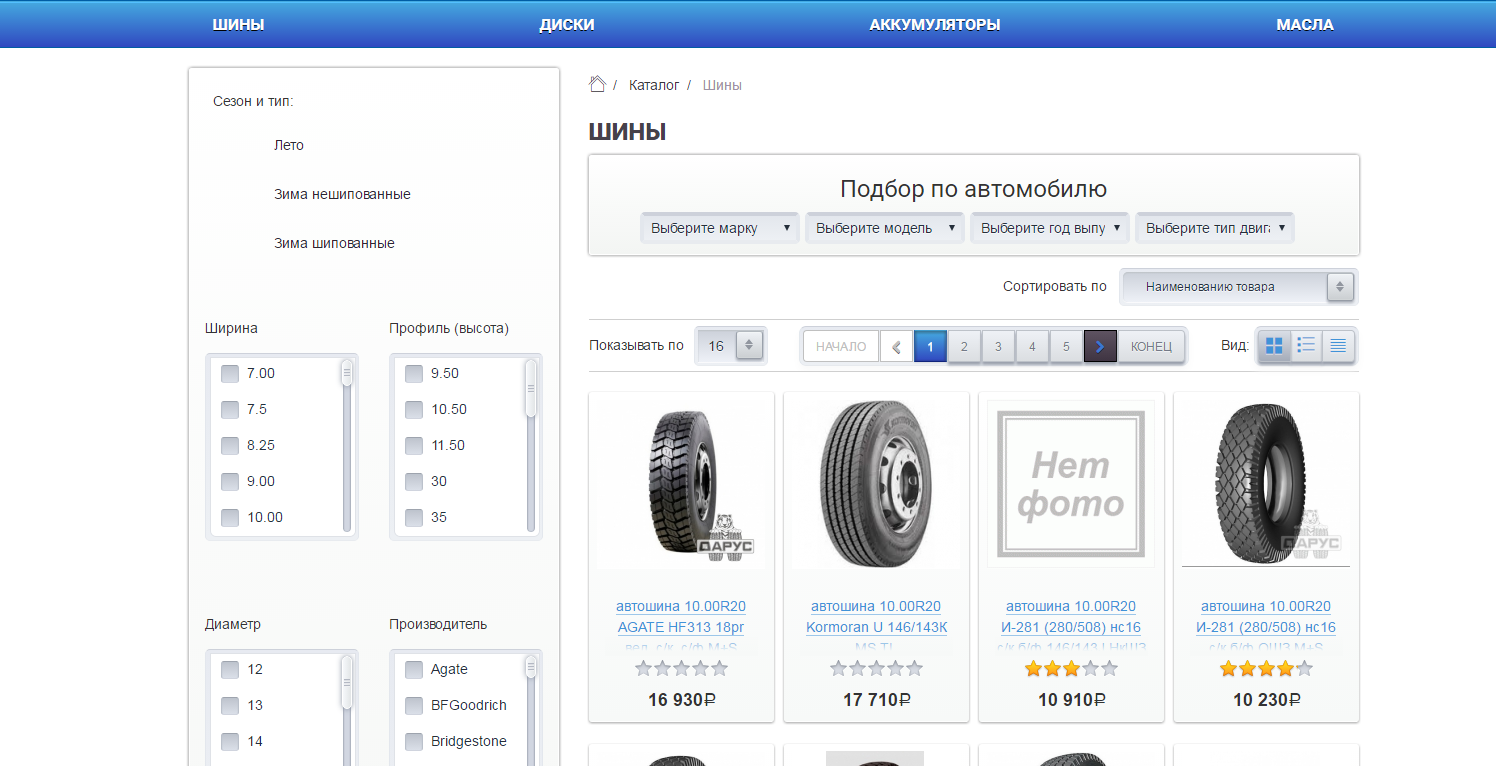Go to the home page via house icon

click(597, 85)
